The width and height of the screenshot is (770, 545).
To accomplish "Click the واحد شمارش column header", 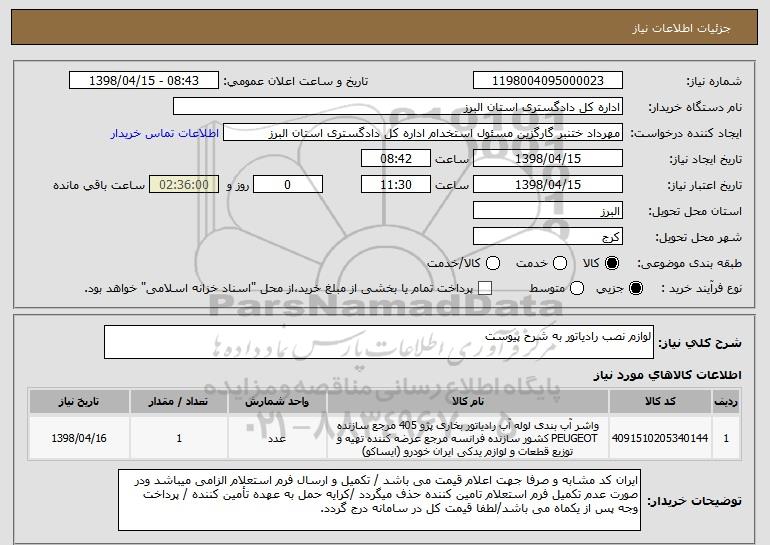I will [277, 402].
